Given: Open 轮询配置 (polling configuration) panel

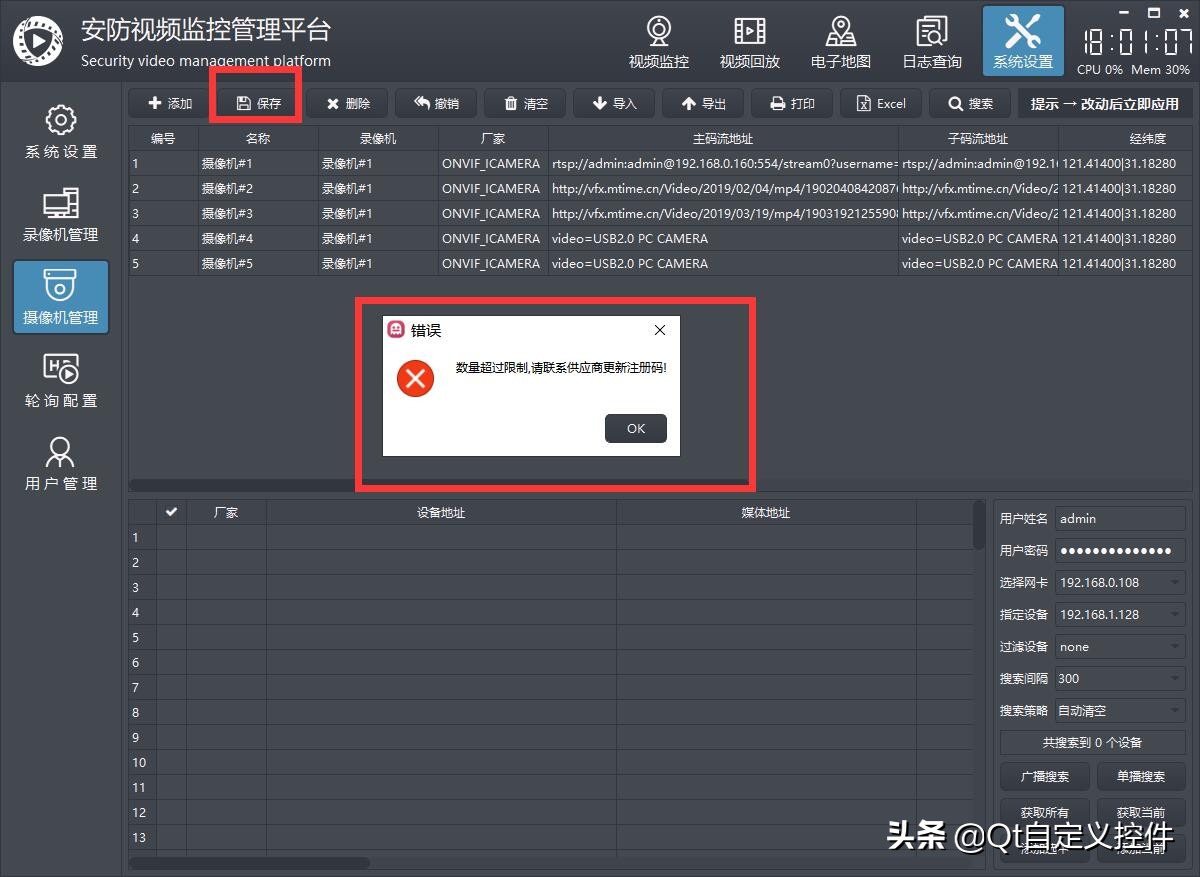Looking at the screenshot, I should click(x=60, y=380).
